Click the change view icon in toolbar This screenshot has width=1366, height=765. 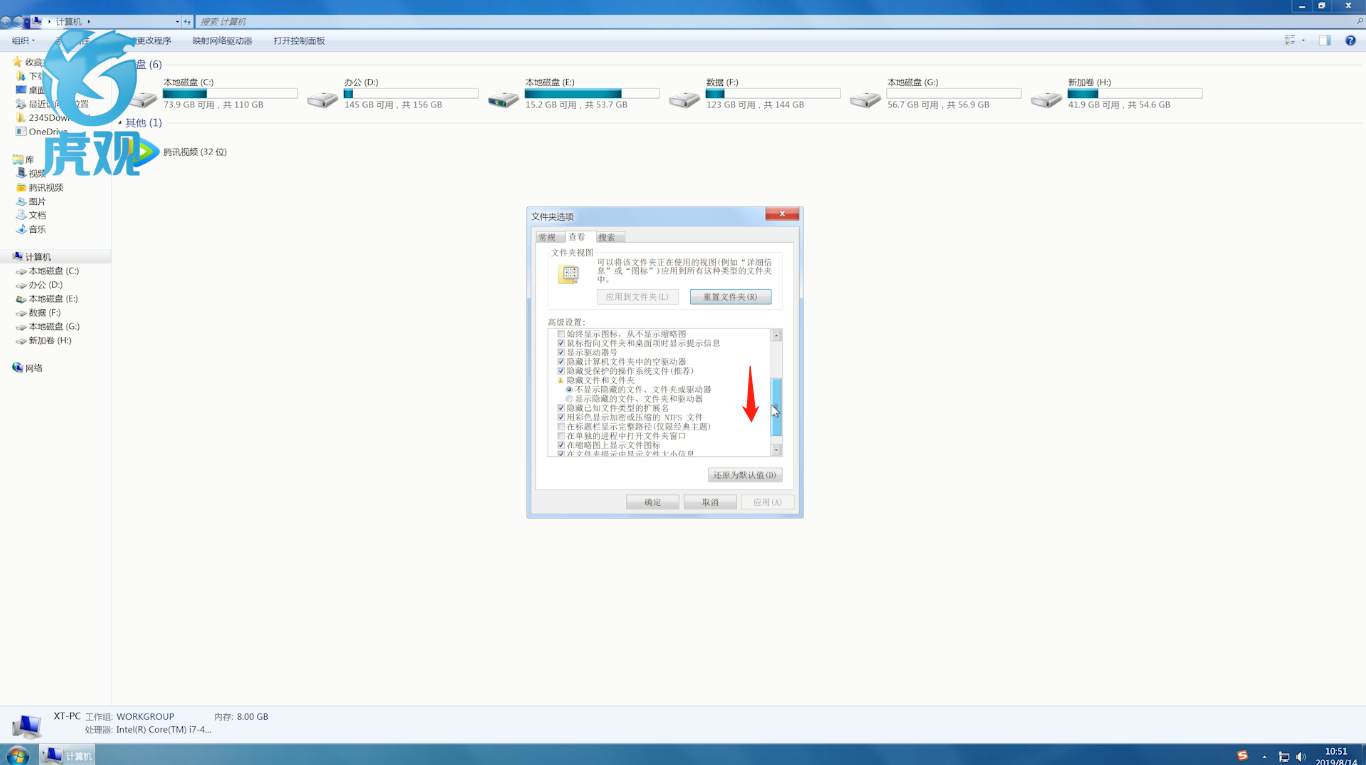(1290, 41)
